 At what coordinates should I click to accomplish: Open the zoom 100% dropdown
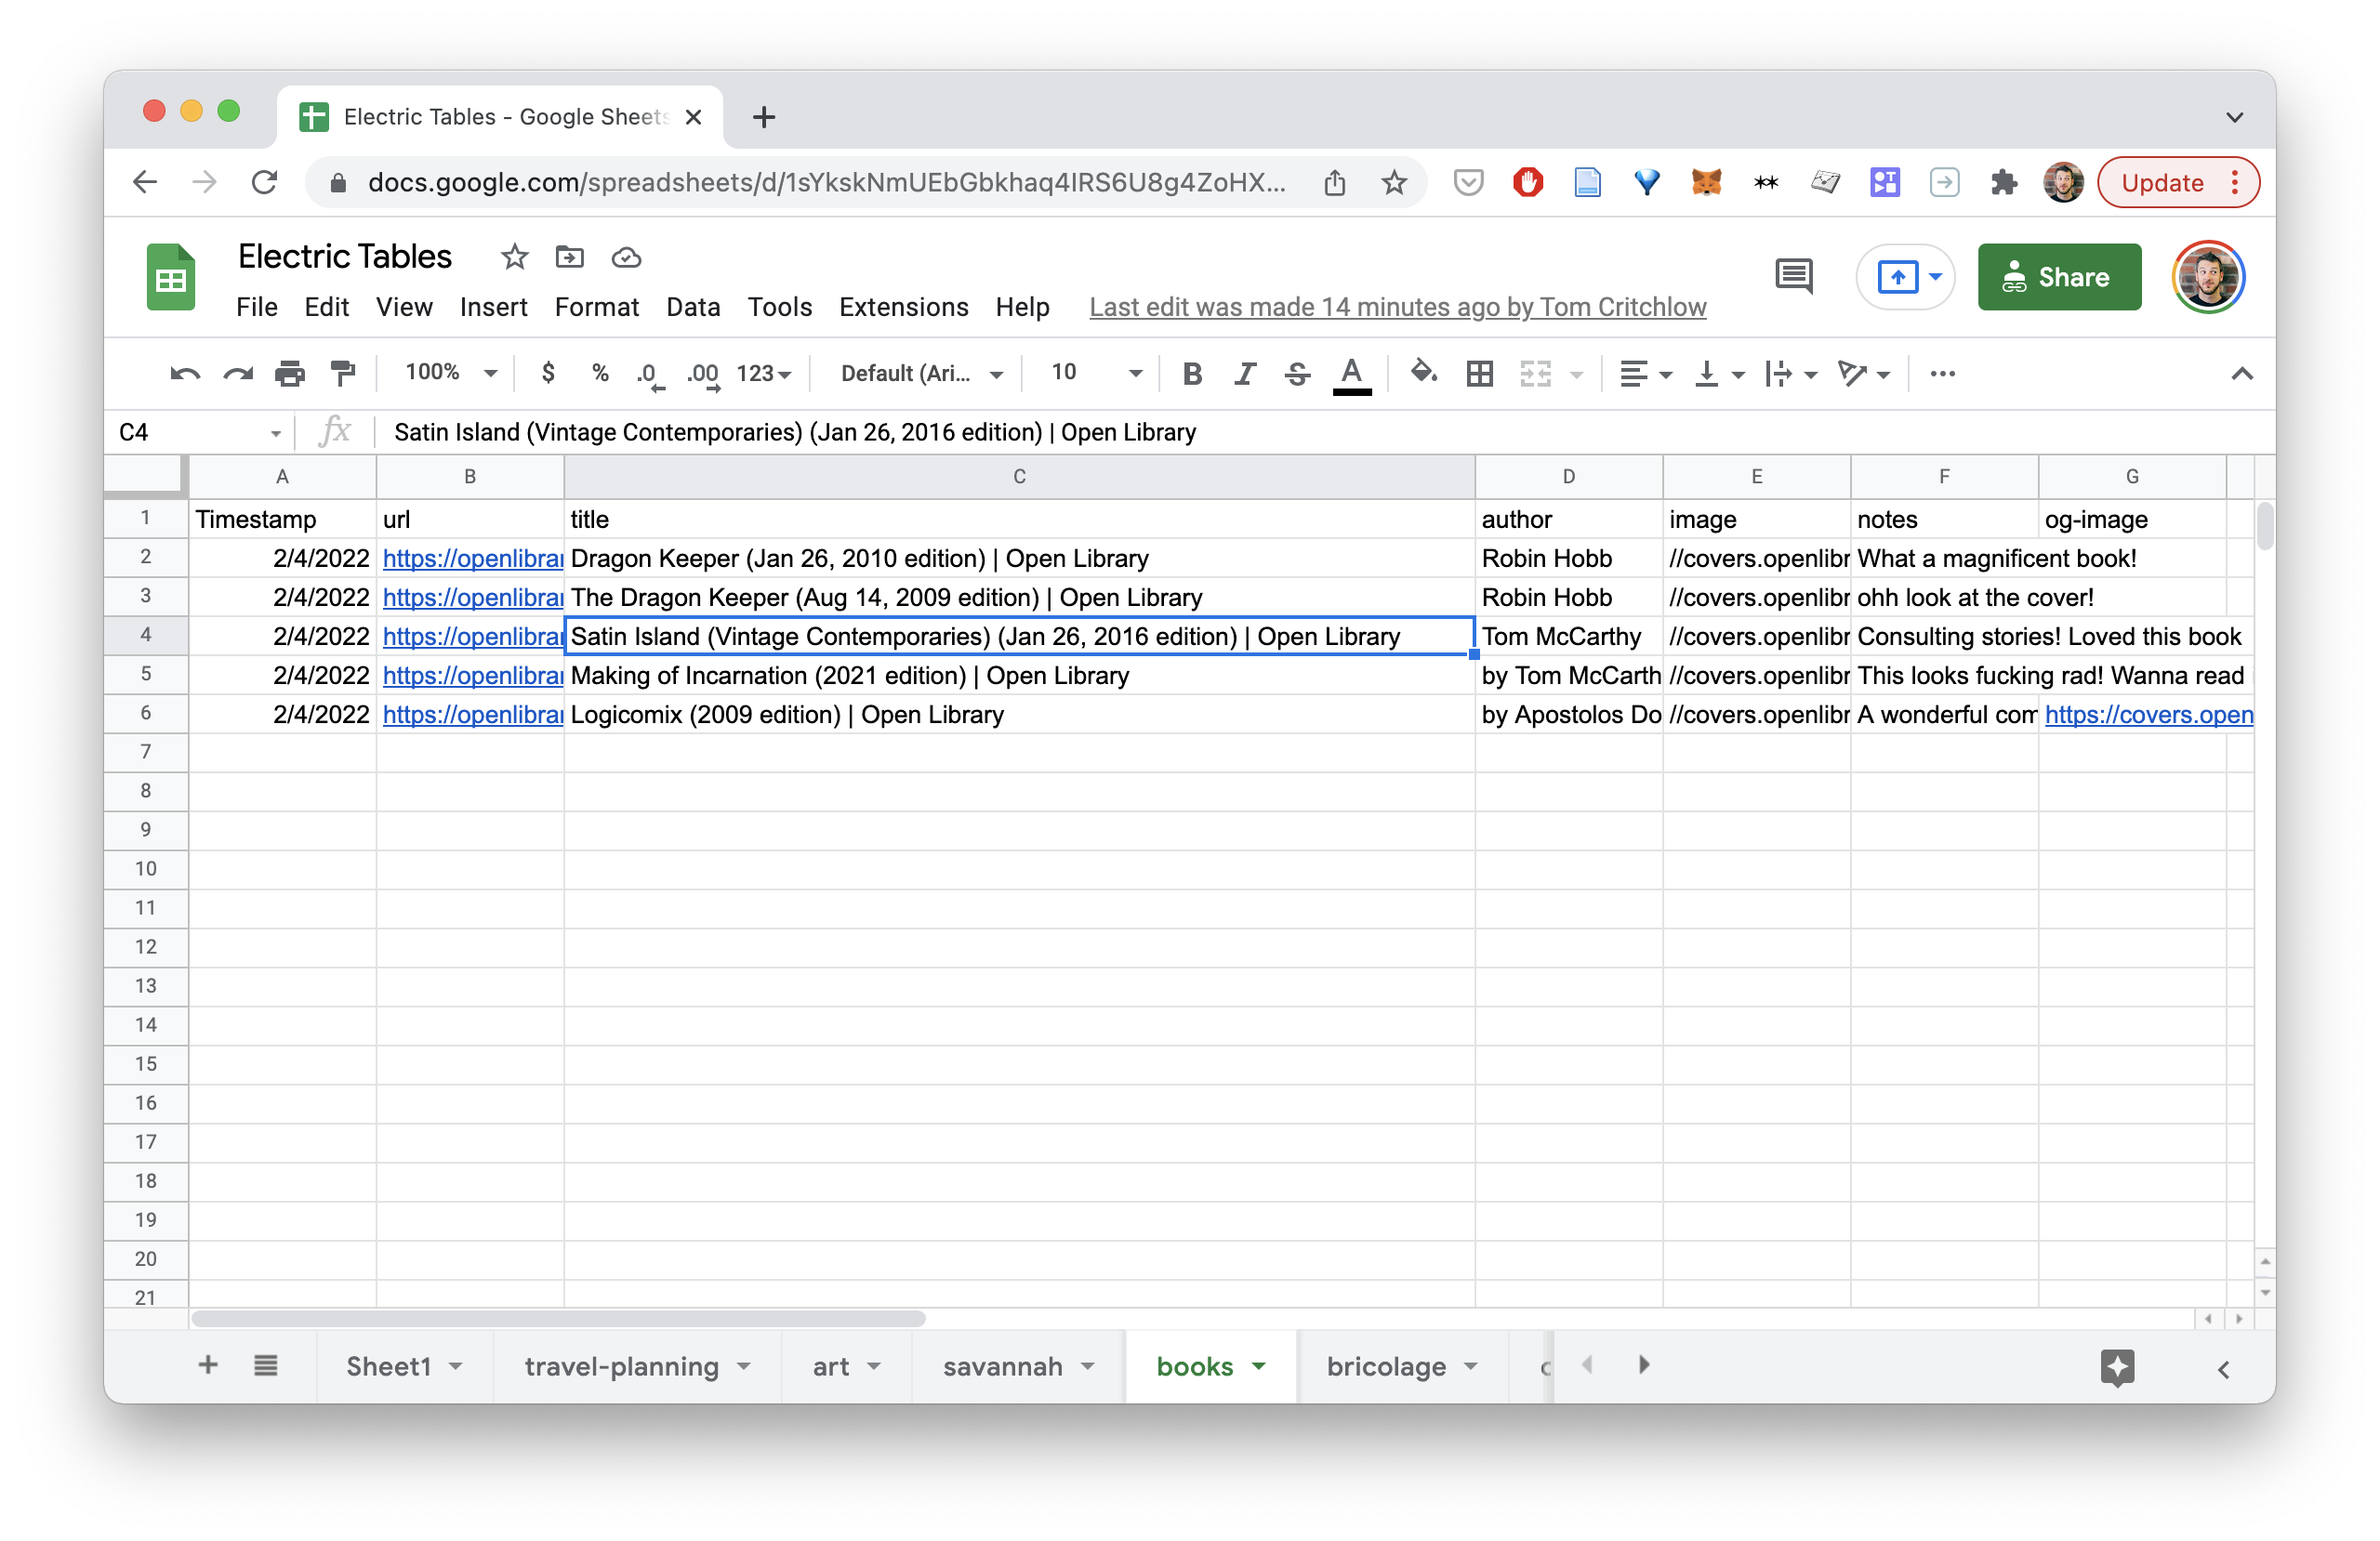[450, 373]
